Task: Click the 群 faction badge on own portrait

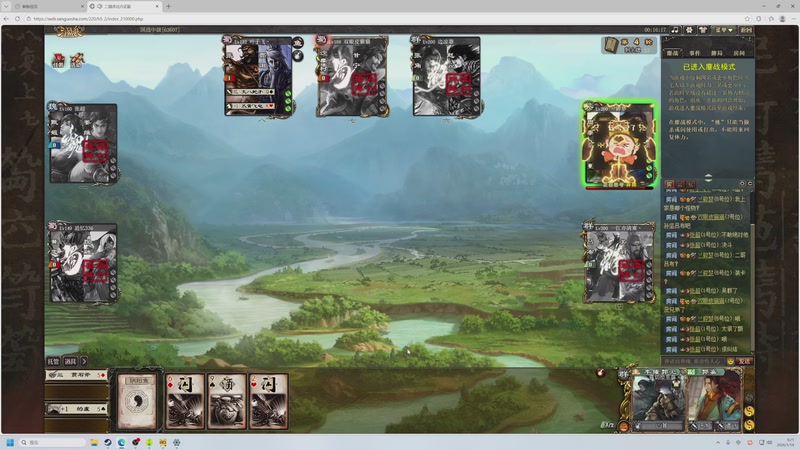Action: pyautogui.click(x=623, y=374)
